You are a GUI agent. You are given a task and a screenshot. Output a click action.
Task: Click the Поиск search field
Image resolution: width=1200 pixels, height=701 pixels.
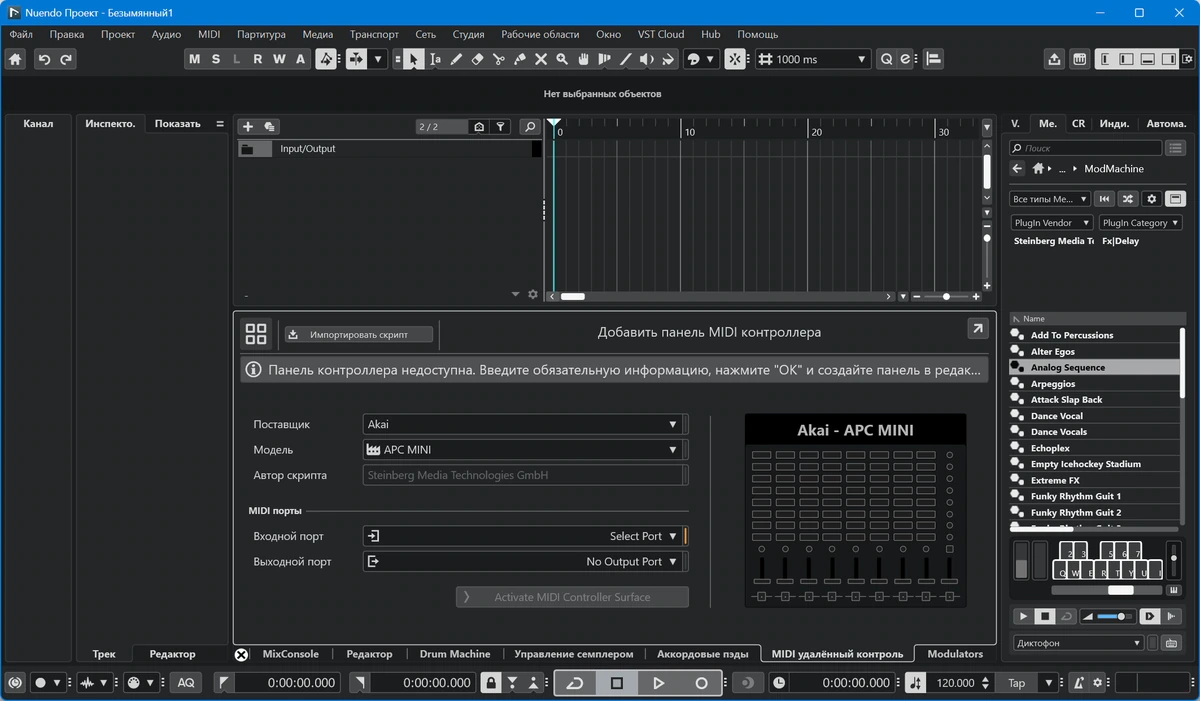pyautogui.click(x=1087, y=148)
